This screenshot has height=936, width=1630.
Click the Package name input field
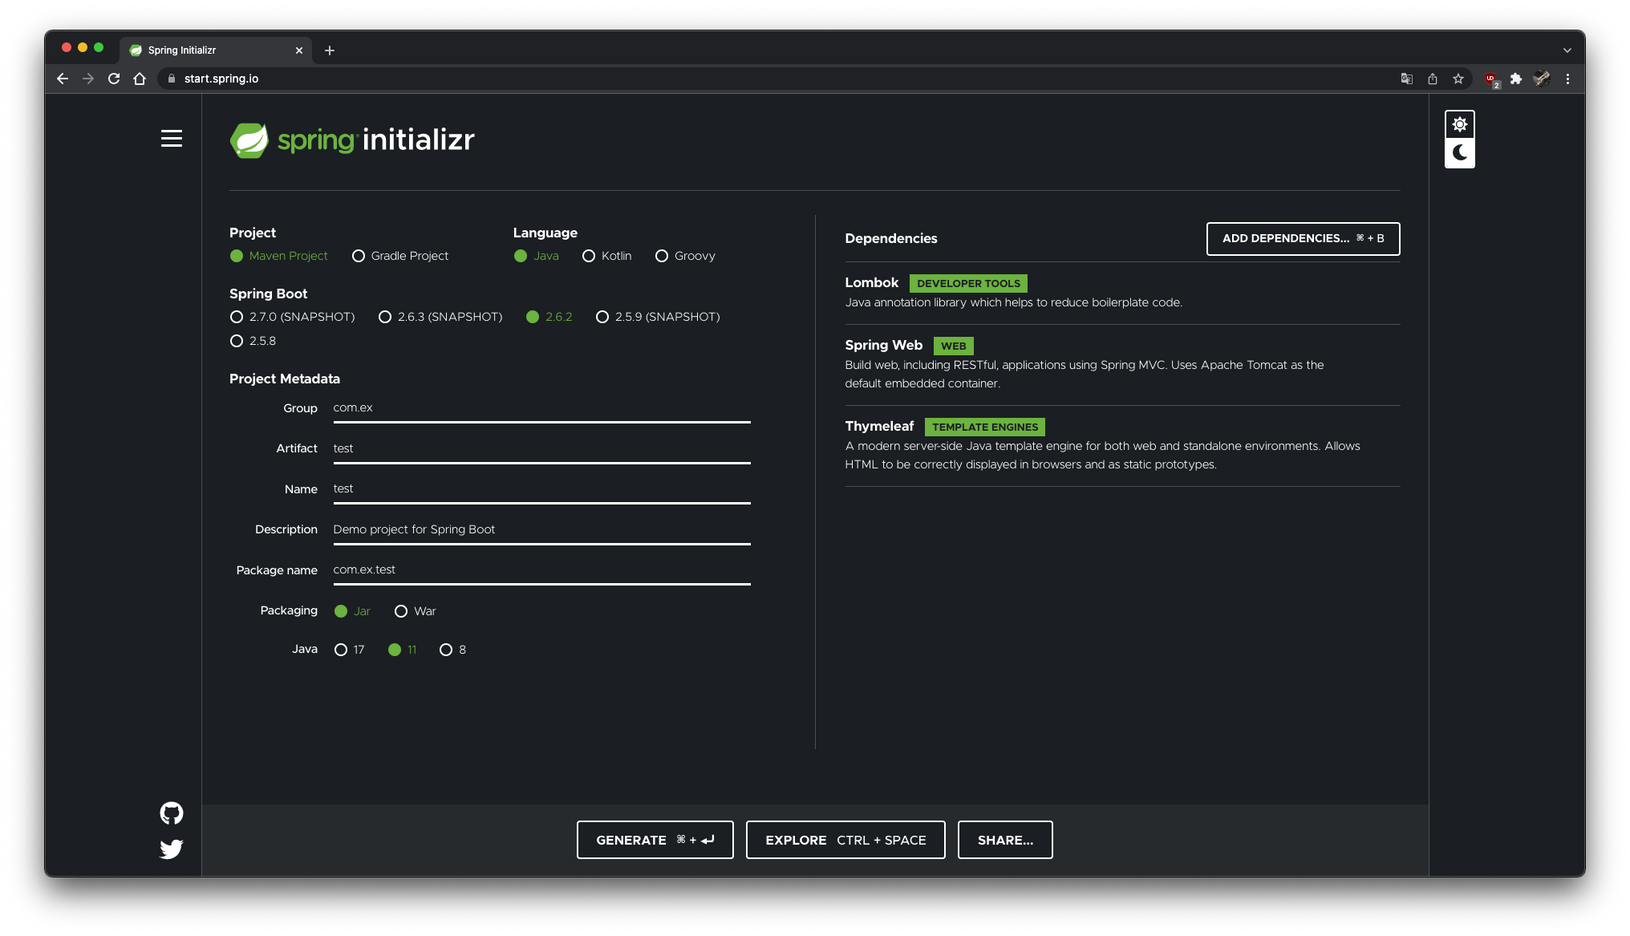pos(541,570)
